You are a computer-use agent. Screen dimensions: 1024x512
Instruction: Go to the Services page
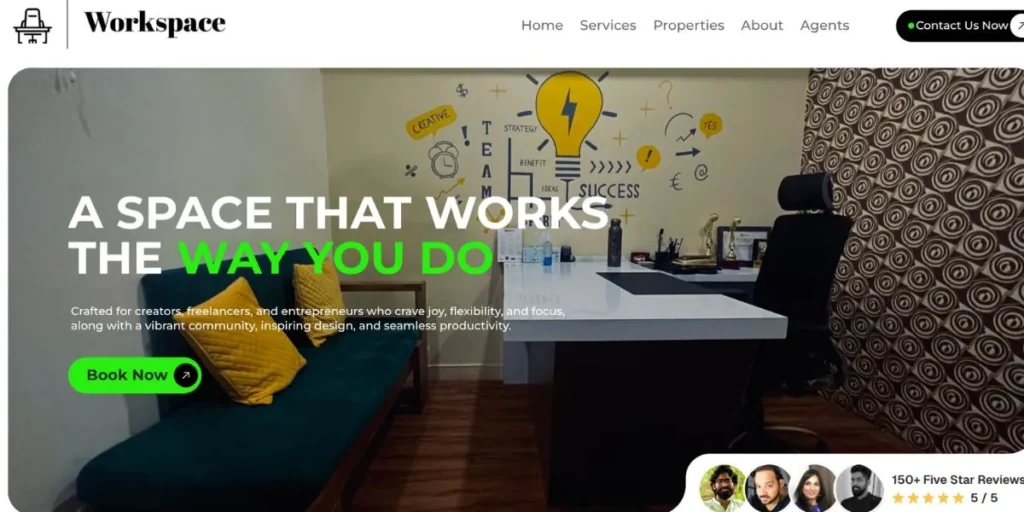[x=608, y=25]
